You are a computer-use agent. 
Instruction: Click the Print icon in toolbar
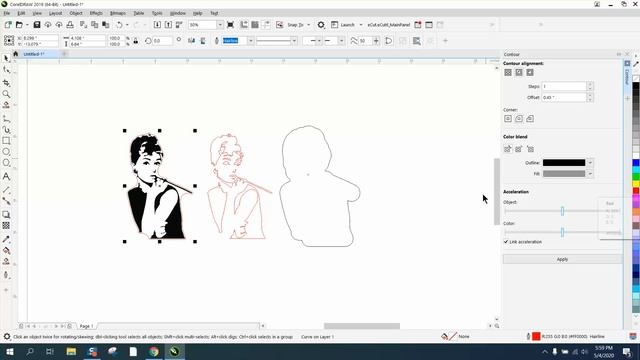tap(70, 25)
